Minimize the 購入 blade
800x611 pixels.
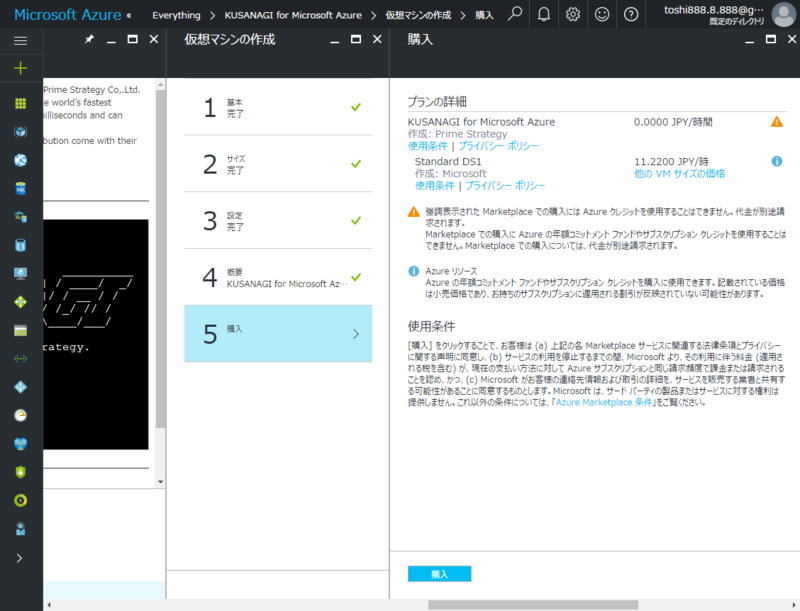[x=749, y=40]
